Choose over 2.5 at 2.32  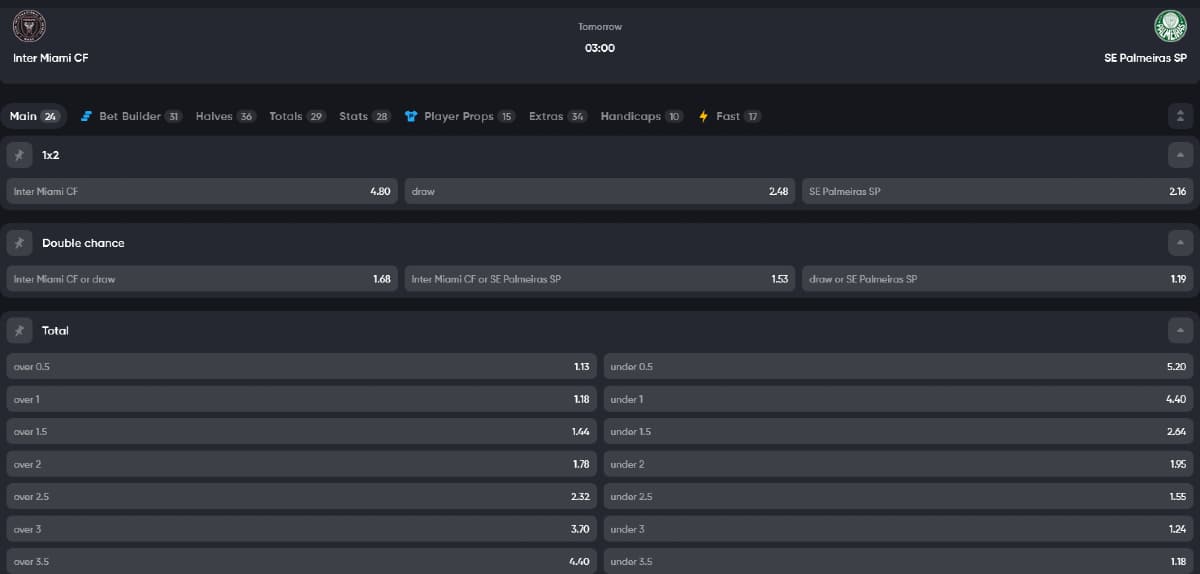[301, 496]
